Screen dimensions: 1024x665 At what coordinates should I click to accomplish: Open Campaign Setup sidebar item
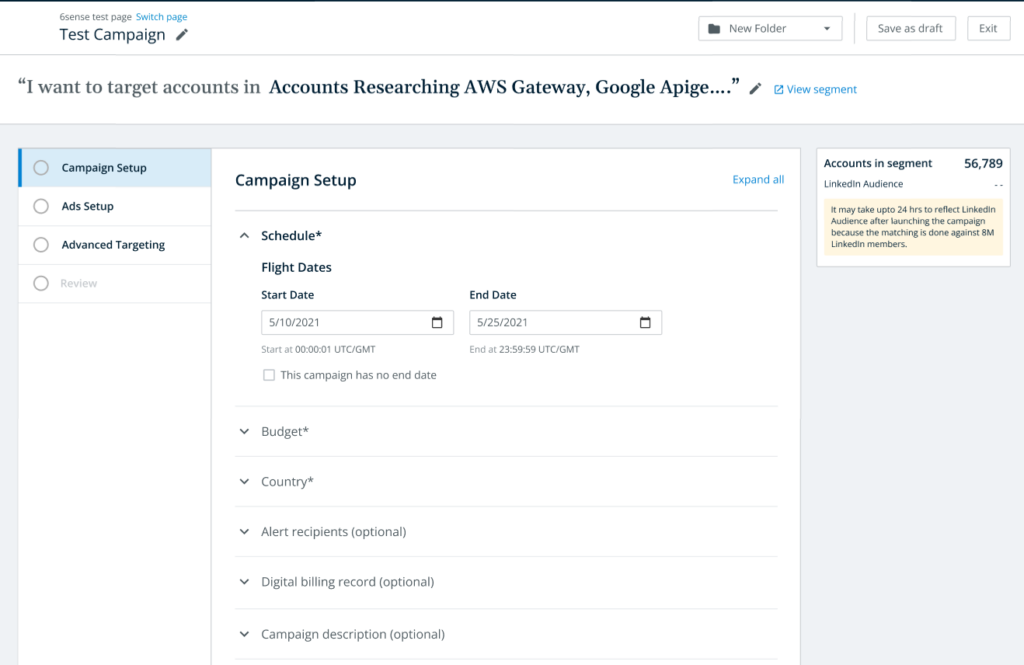(x=115, y=168)
